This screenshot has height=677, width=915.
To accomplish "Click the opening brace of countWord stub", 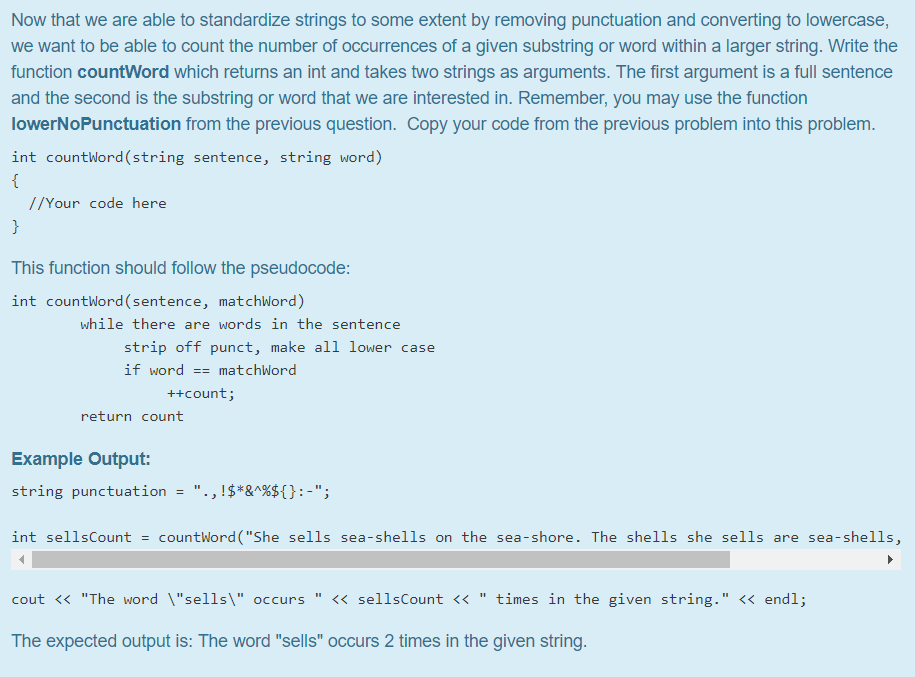I will click(15, 180).
